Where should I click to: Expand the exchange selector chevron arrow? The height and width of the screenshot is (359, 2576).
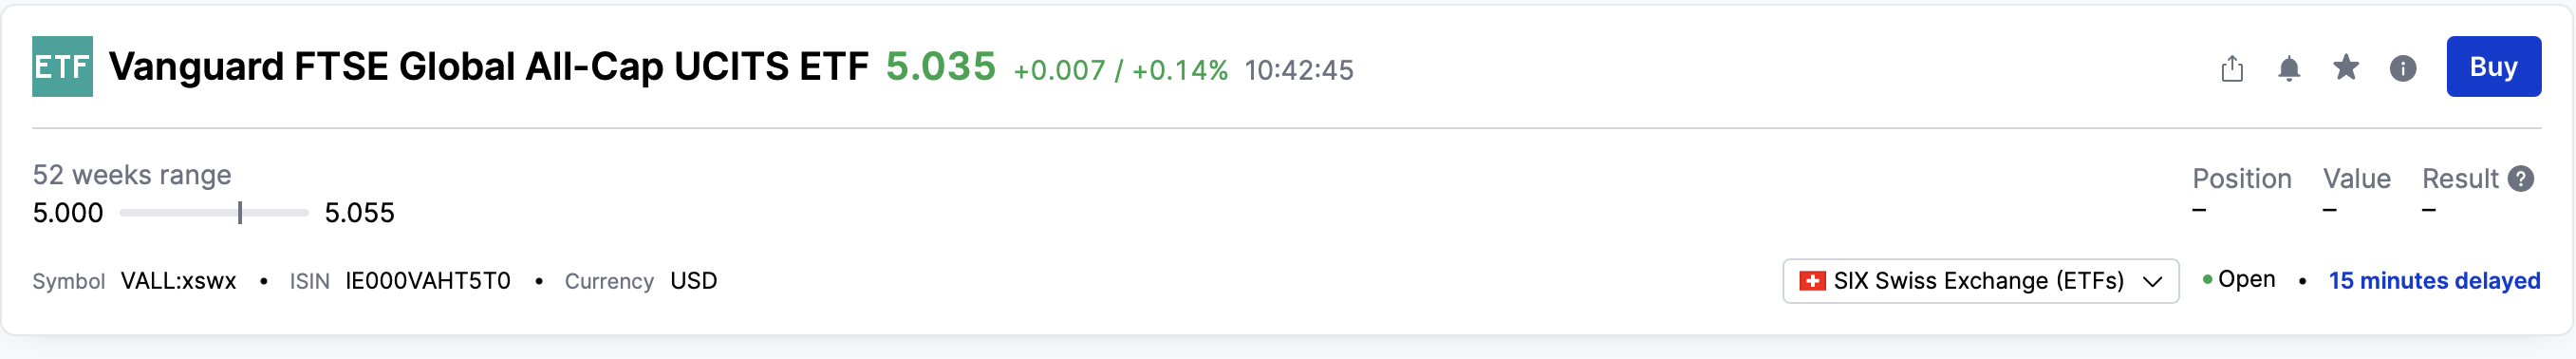point(2152,282)
